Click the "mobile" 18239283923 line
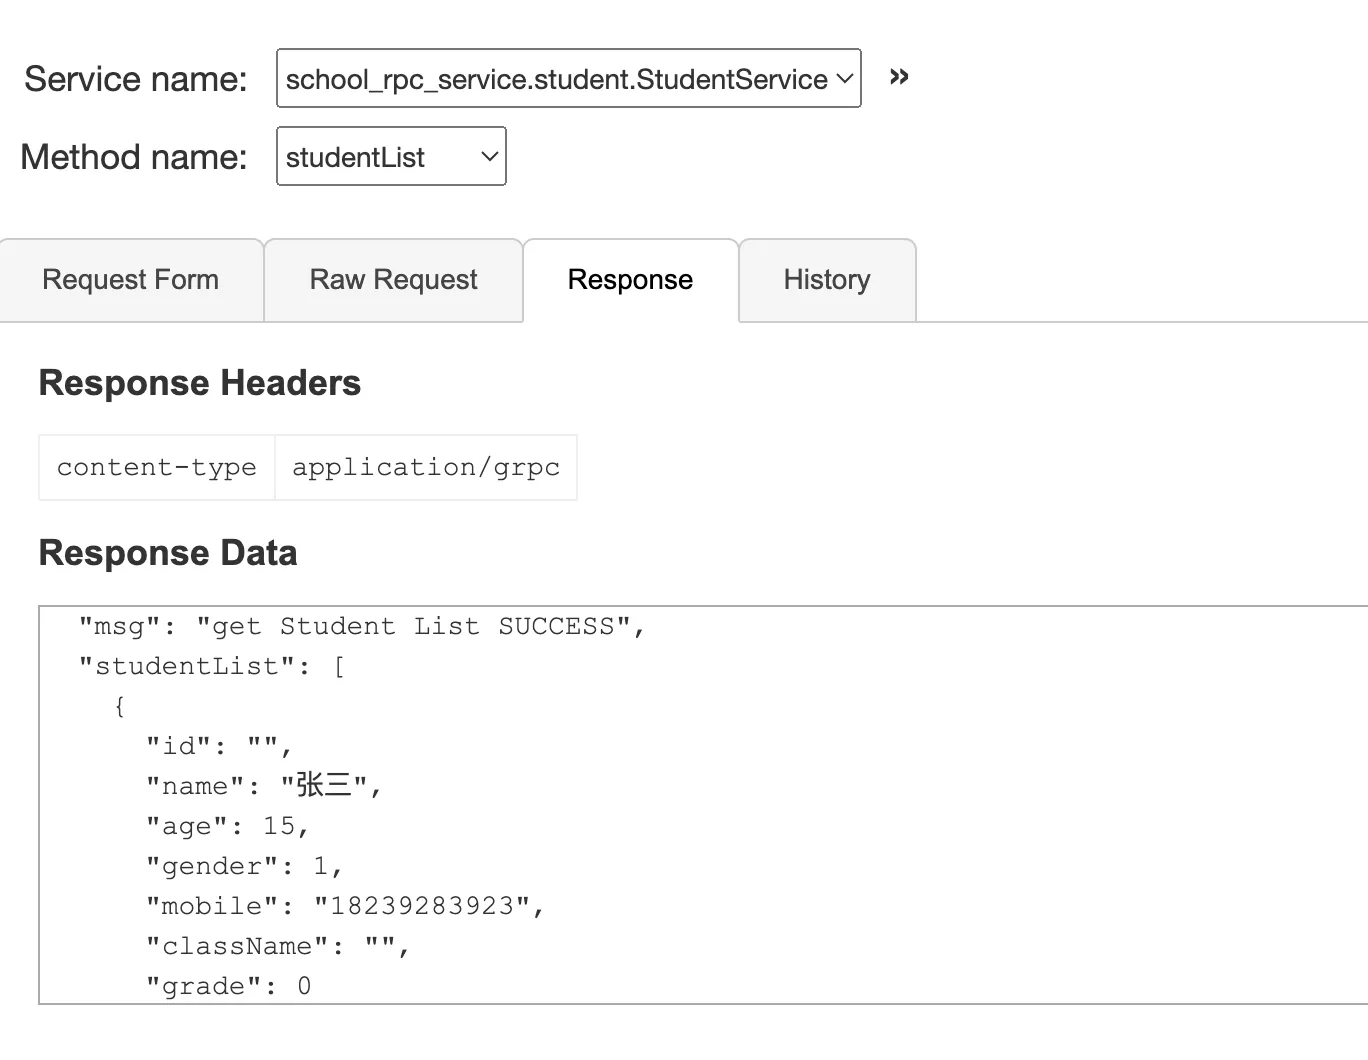The width and height of the screenshot is (1368, 1060). [x=345, y=907]
